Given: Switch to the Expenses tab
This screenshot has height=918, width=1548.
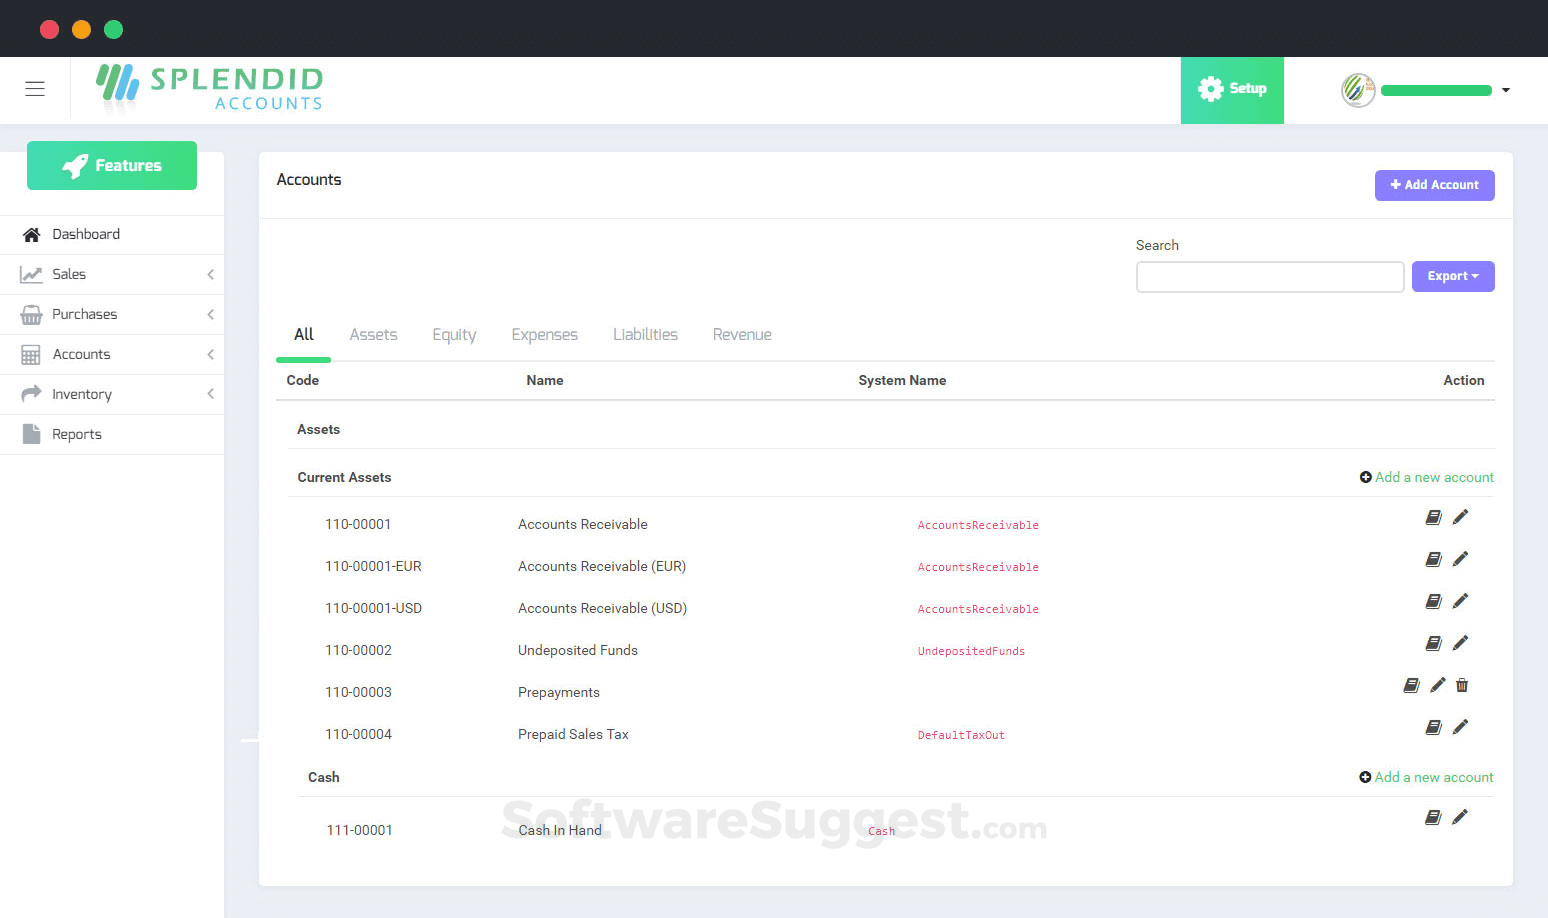Looking at the screenshot, I should pyautogui.click(x=544, y=334).
